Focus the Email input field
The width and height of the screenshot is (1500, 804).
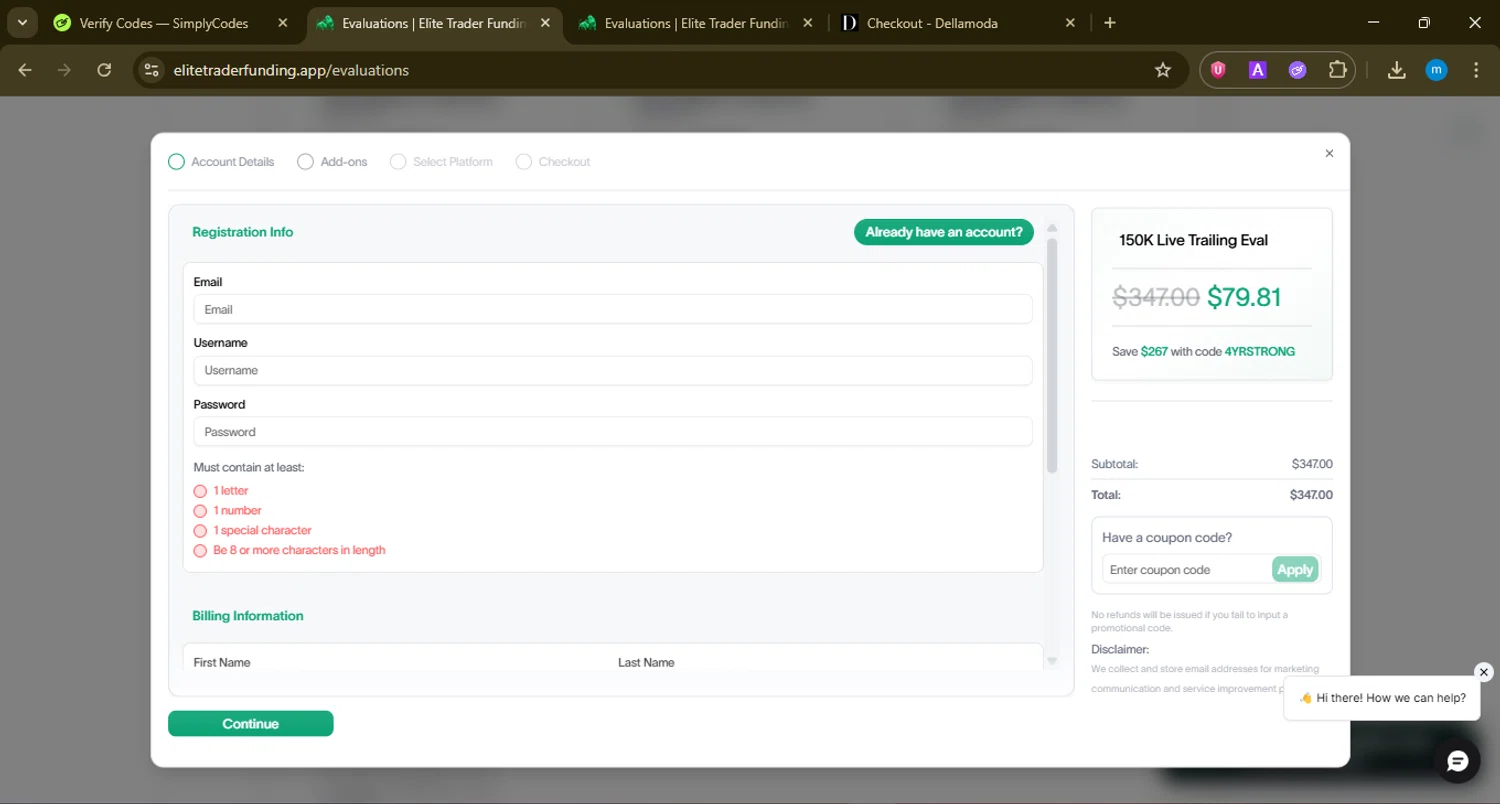pyautogui.click(x=612, y=309)
